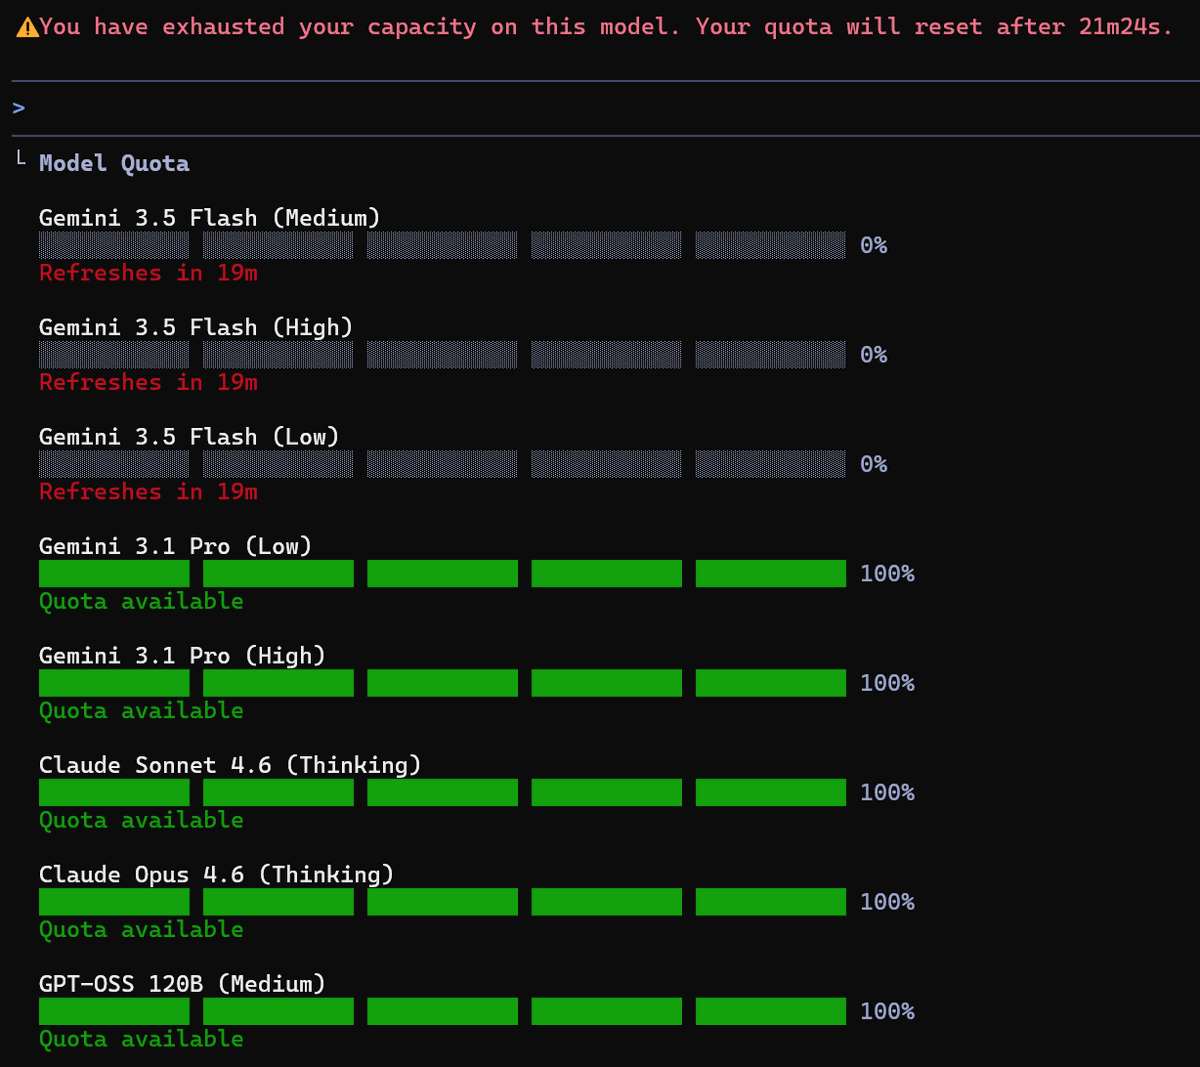Click the Gemini 3.5 Flash (High) quota bar
Viewport: 1200px width, 1067px height.
pyautogui.click(x=442, y=355)
